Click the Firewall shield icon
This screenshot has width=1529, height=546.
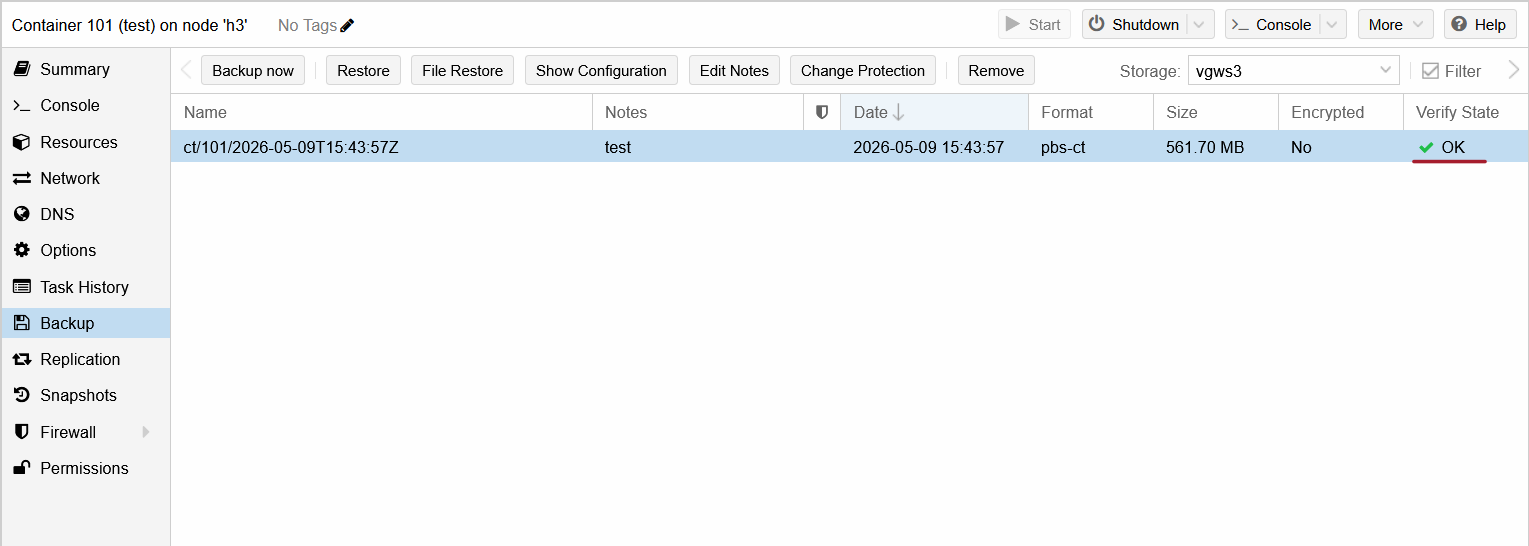point(21,432)
